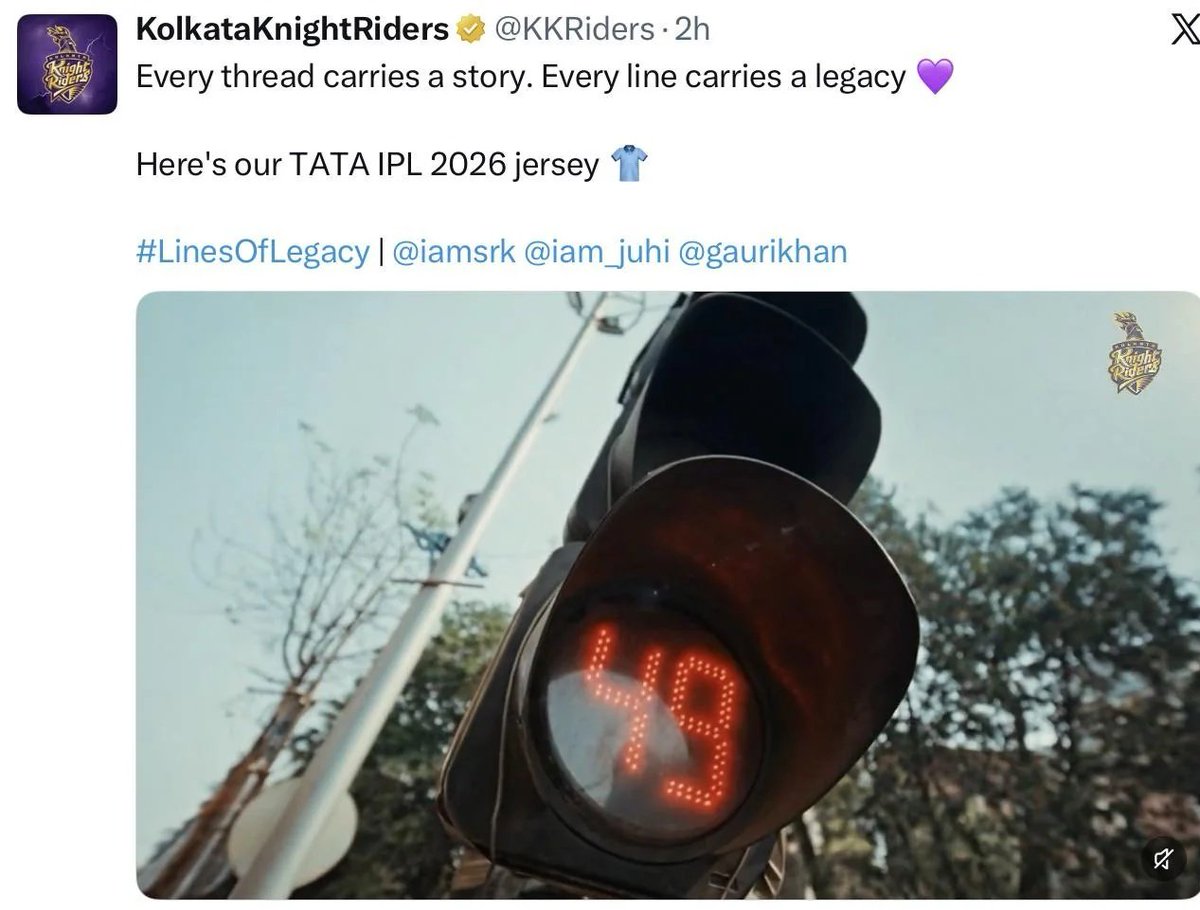The width and height of the screenshot is (1200, 910).
Task: Play the traffic light video
Action: pyautogui.click(x=668, y=595)
